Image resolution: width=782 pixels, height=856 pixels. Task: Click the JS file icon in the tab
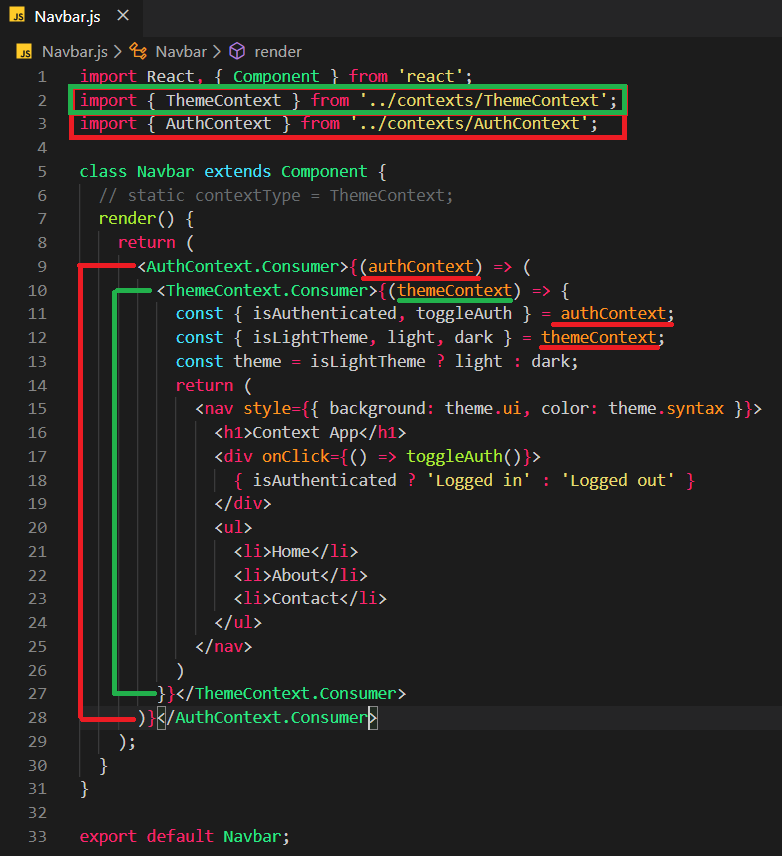pos(18,17)
